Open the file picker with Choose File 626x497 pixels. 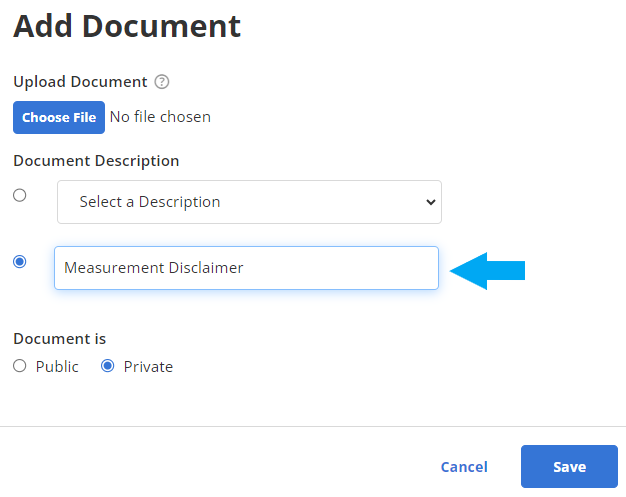pyautogui.click(x=59, y=117)
